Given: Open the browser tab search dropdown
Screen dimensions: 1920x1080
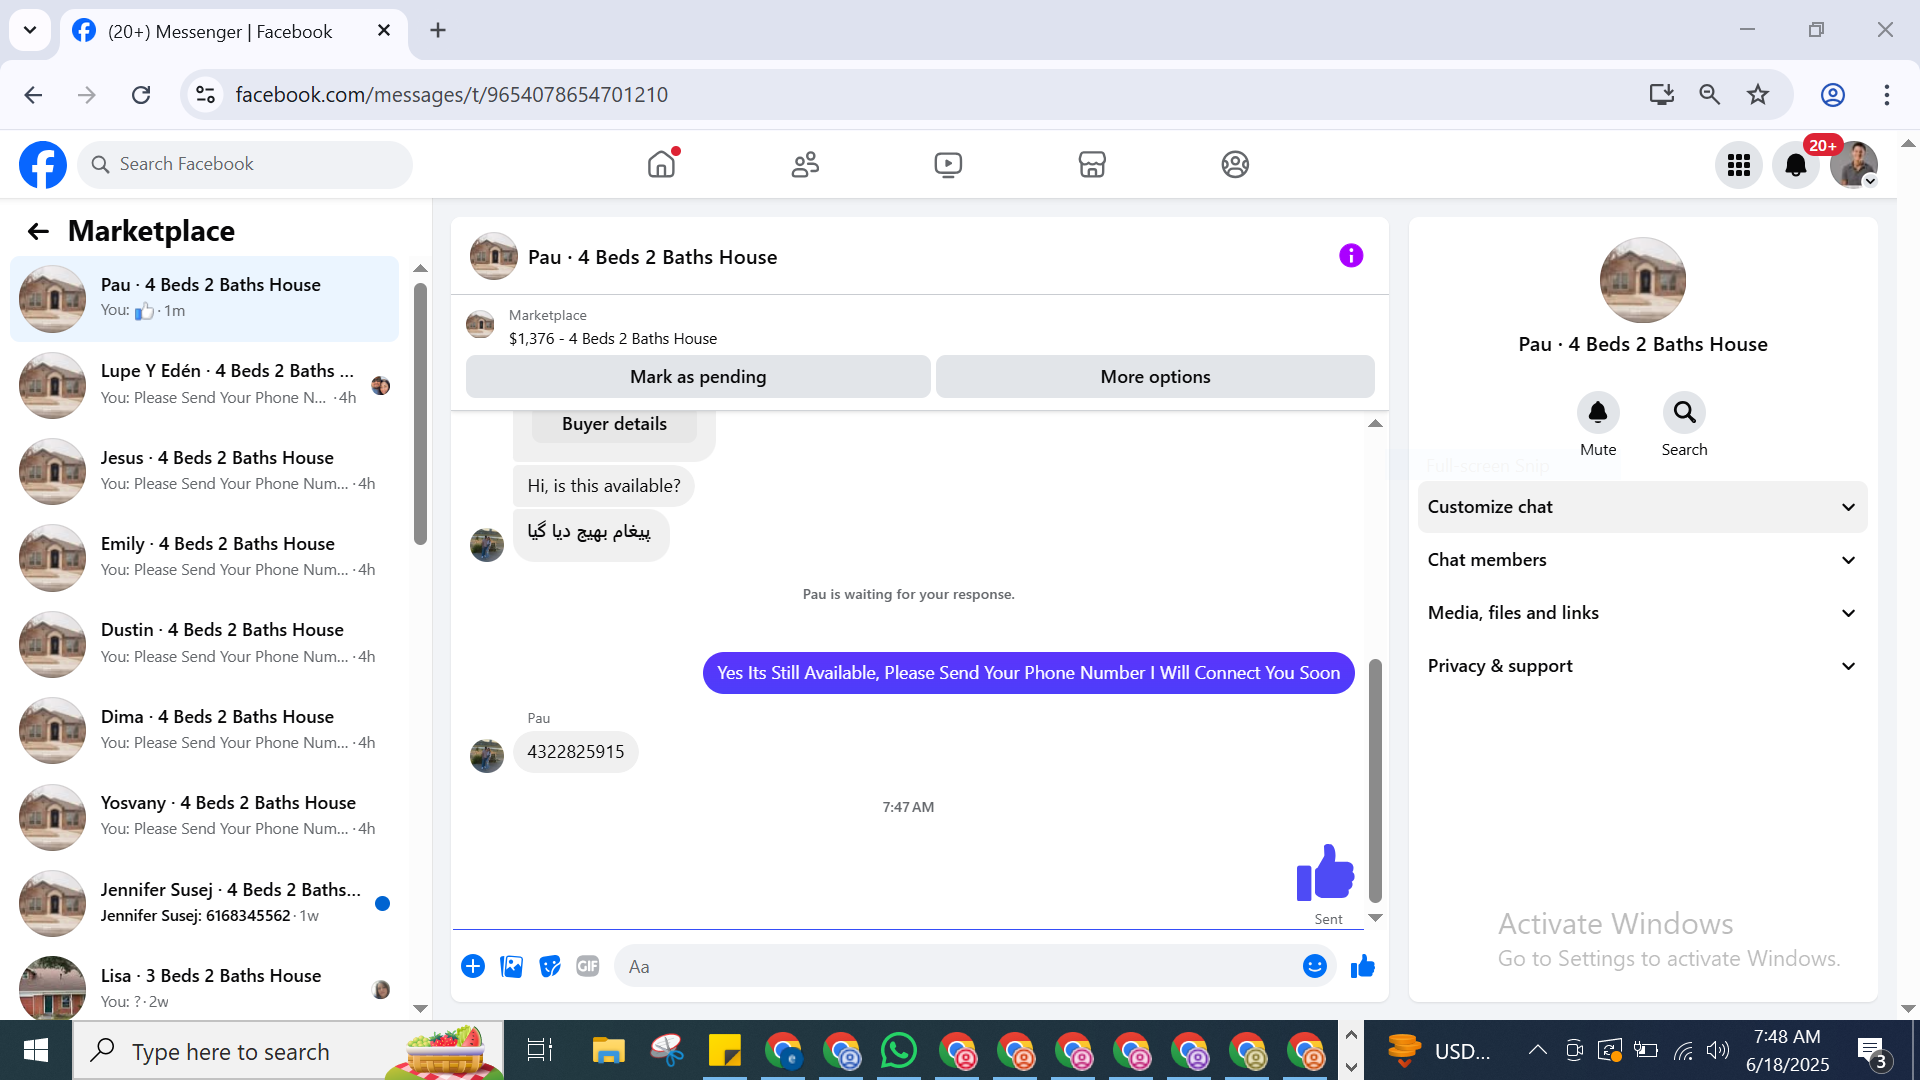Looking at the screenshot, I should tap(30, 30).
